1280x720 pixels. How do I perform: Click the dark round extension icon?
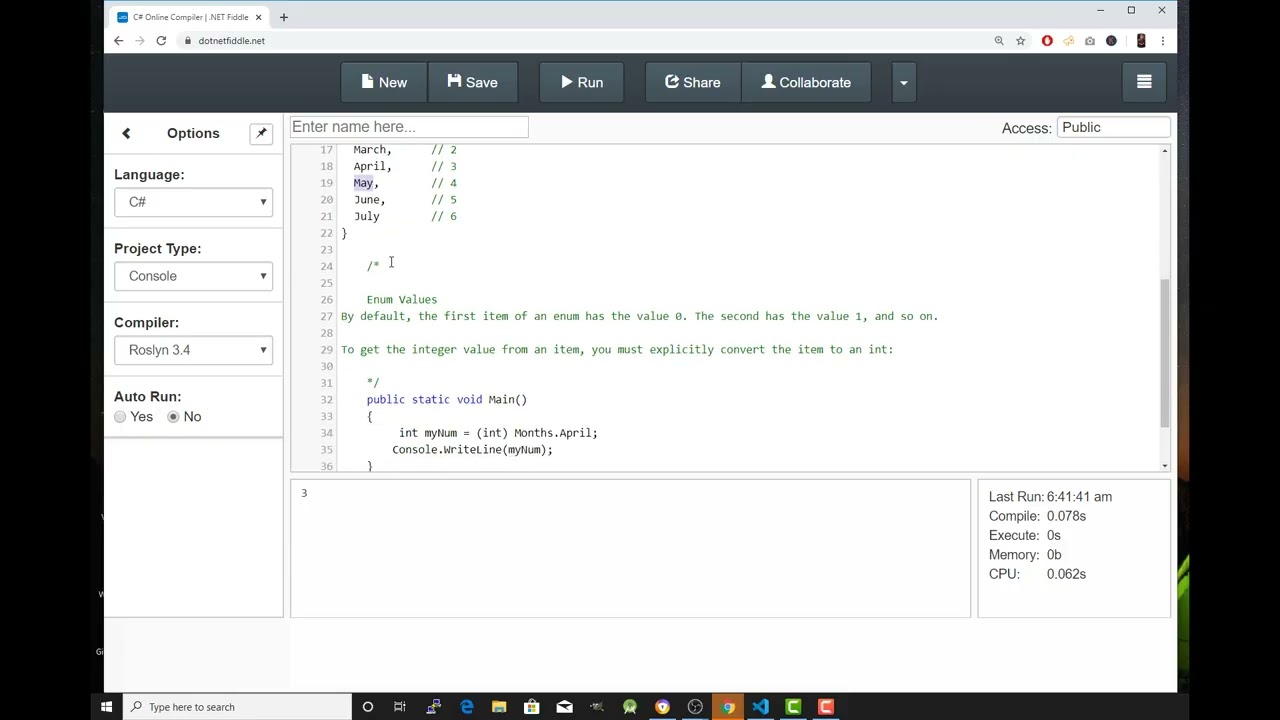[1111, 41]
